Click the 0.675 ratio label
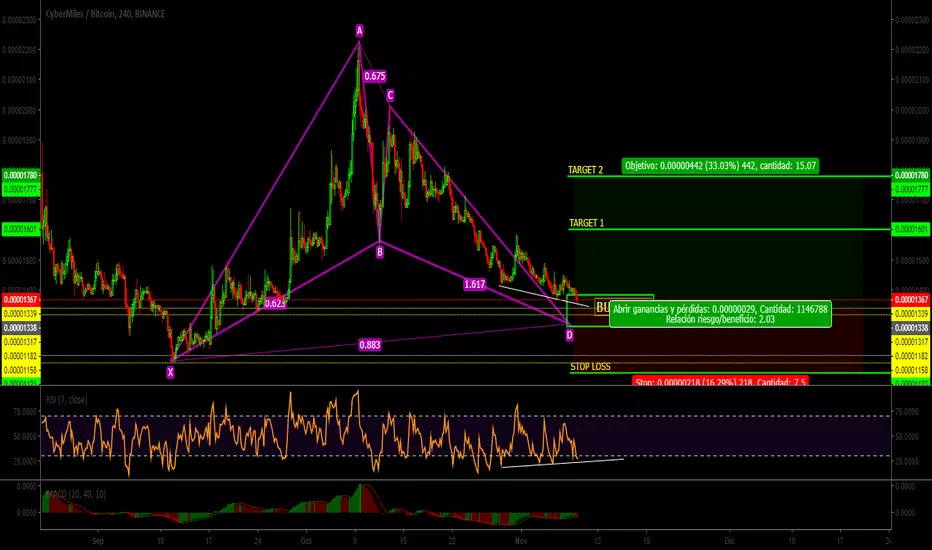Image resolution: width=932 pixels, height=550 pixels. 374,76
